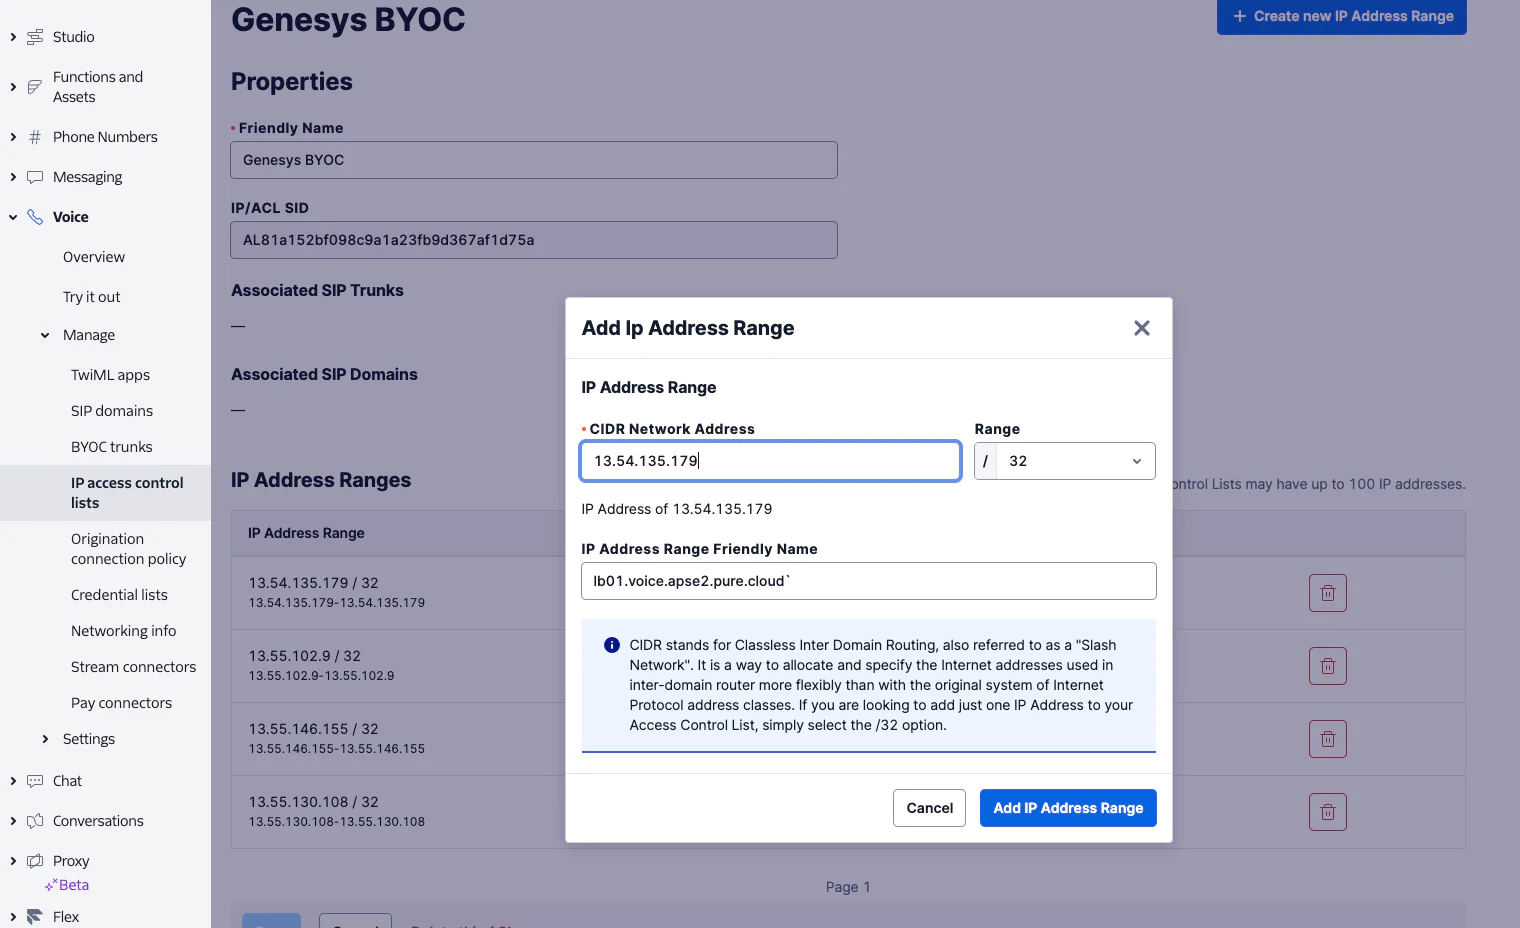The height and width of the screenshot is (928, 1520).
Task: Go to SIP domains
Action: click(112, 411)
